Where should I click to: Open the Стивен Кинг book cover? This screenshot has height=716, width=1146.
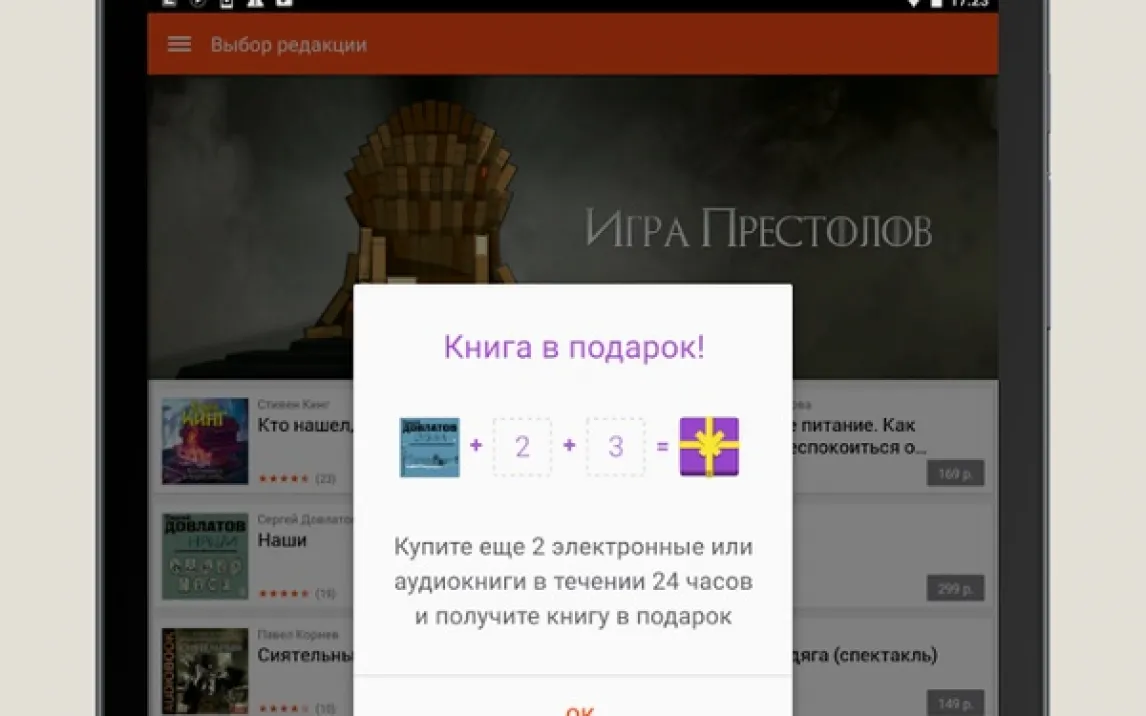[205, 441]
